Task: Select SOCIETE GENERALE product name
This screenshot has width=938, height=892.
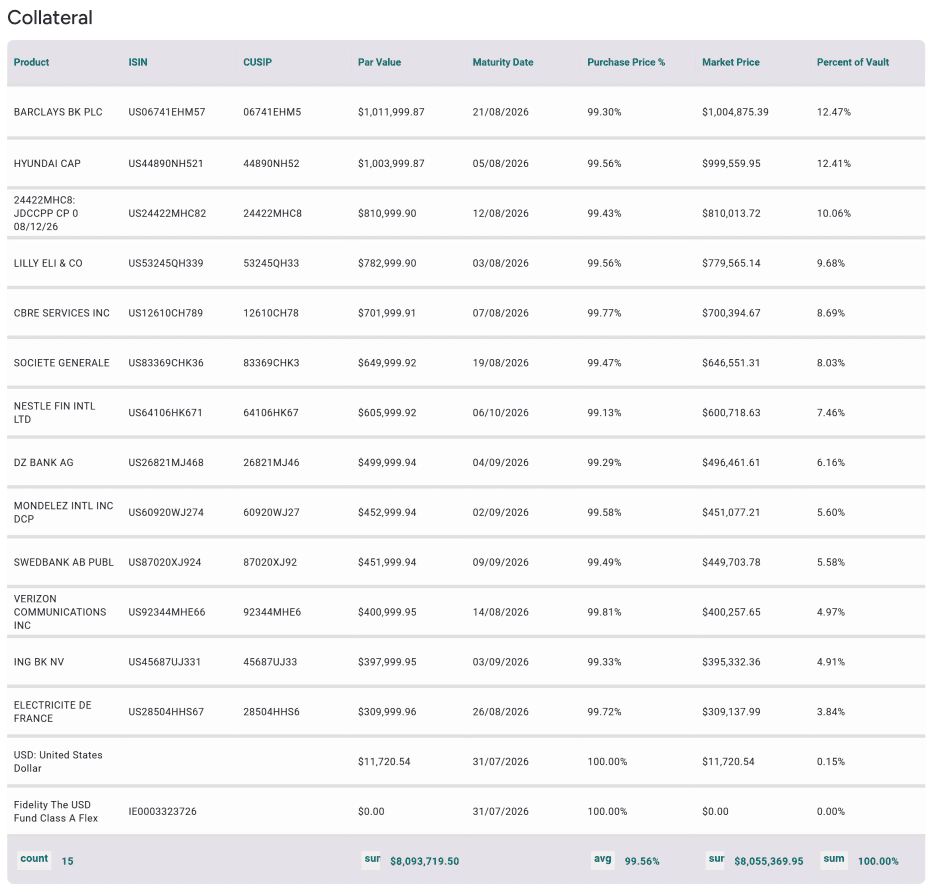Action: [62, 363]
